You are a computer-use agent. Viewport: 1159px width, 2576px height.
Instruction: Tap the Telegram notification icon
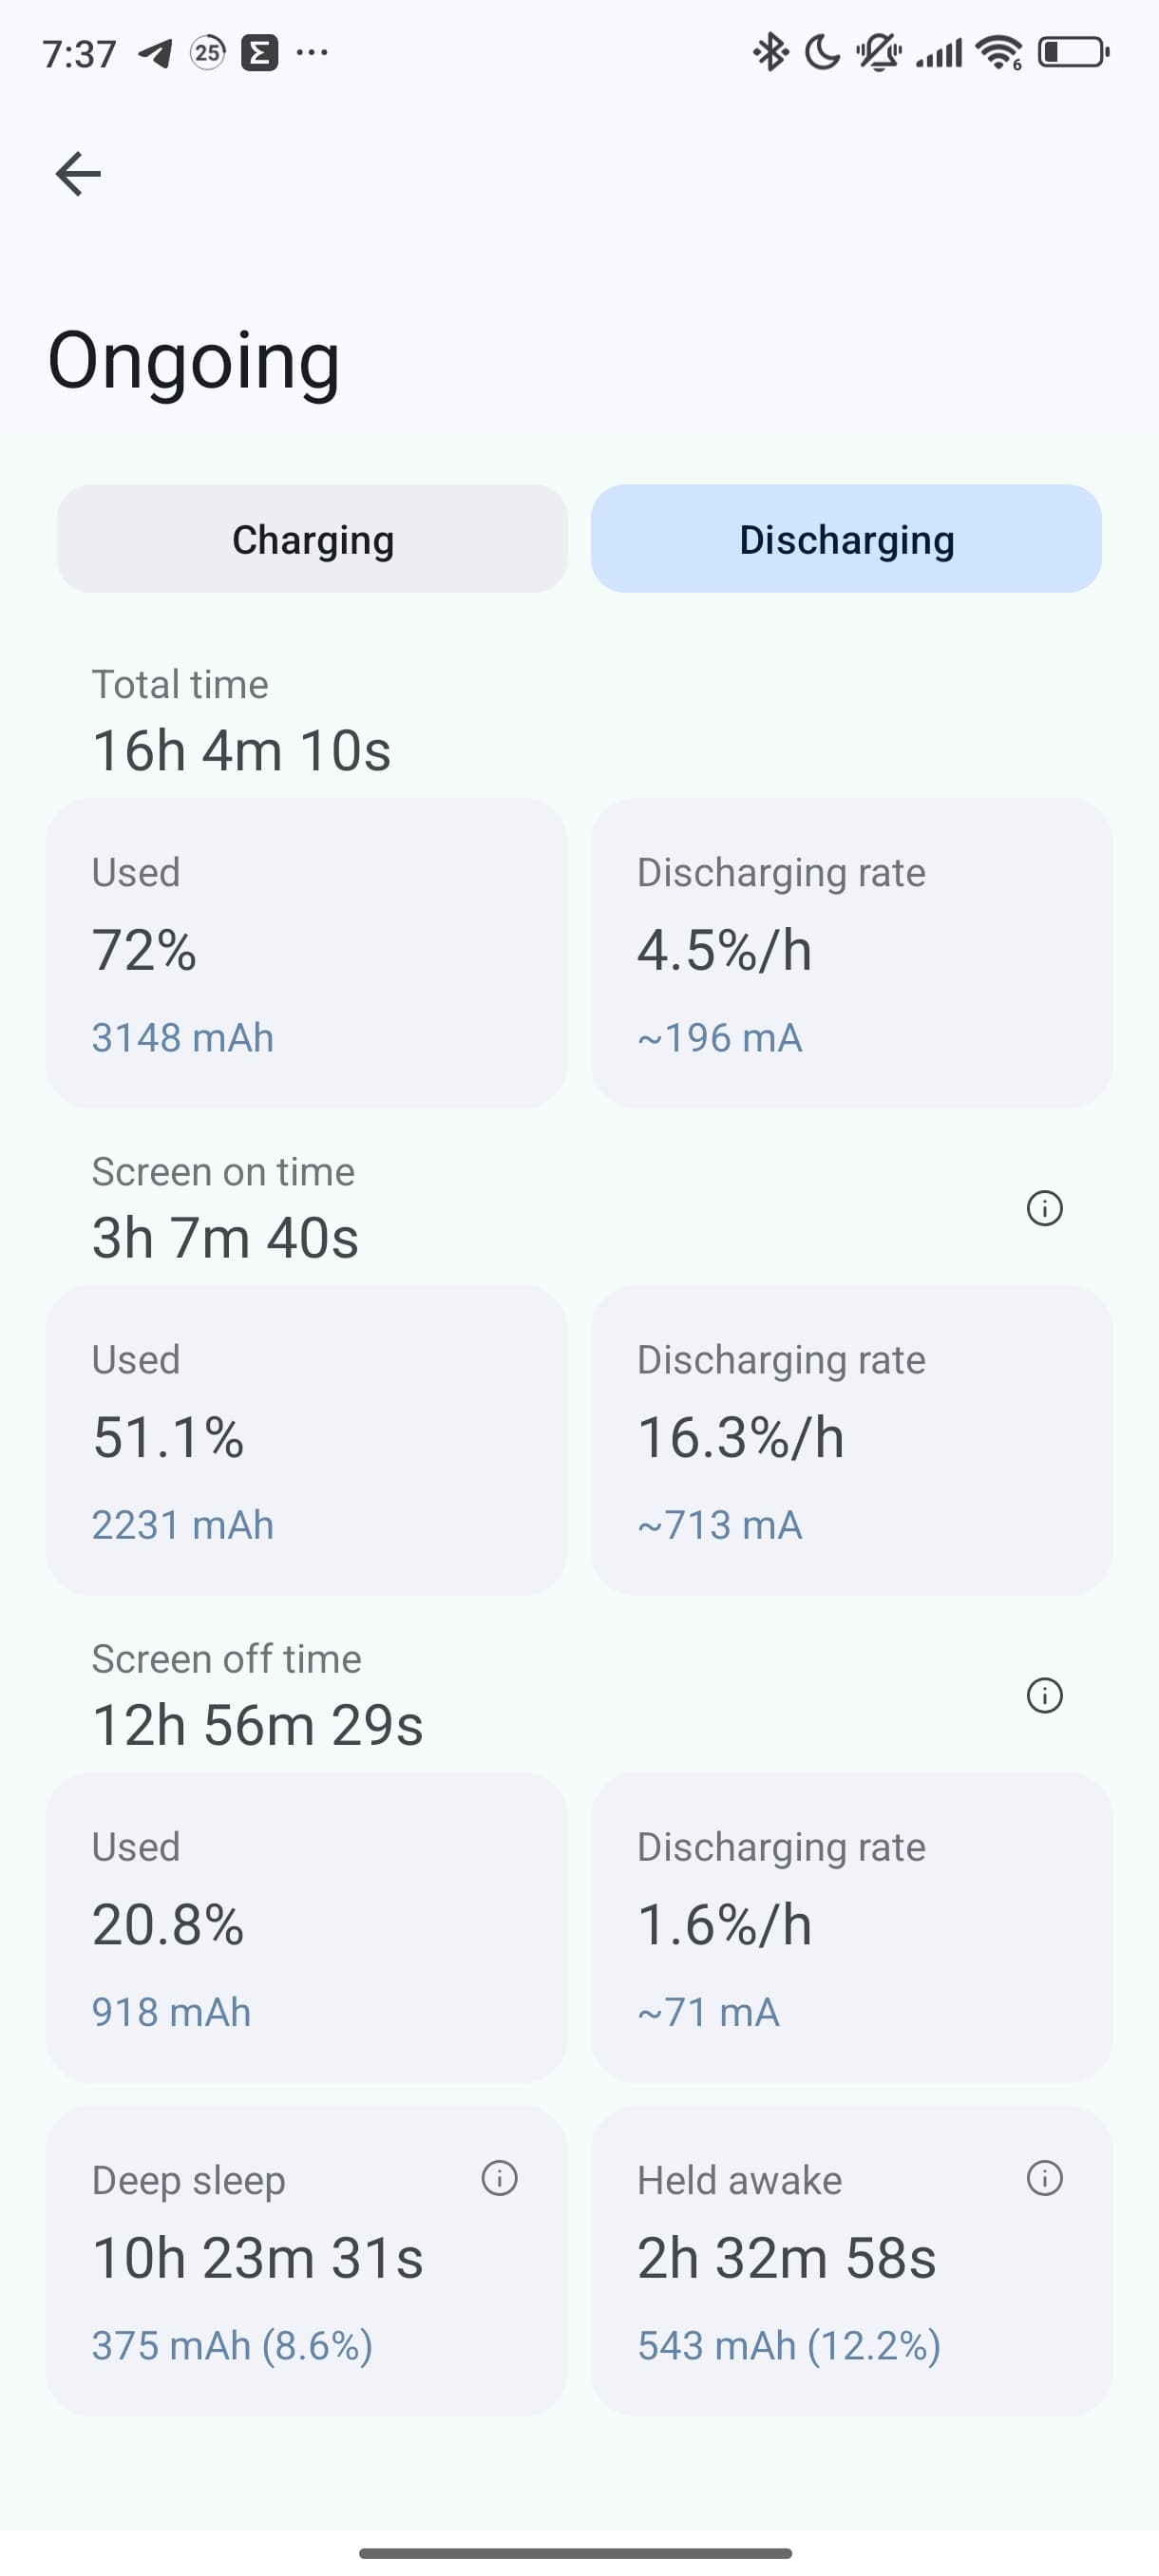[155, 52]
